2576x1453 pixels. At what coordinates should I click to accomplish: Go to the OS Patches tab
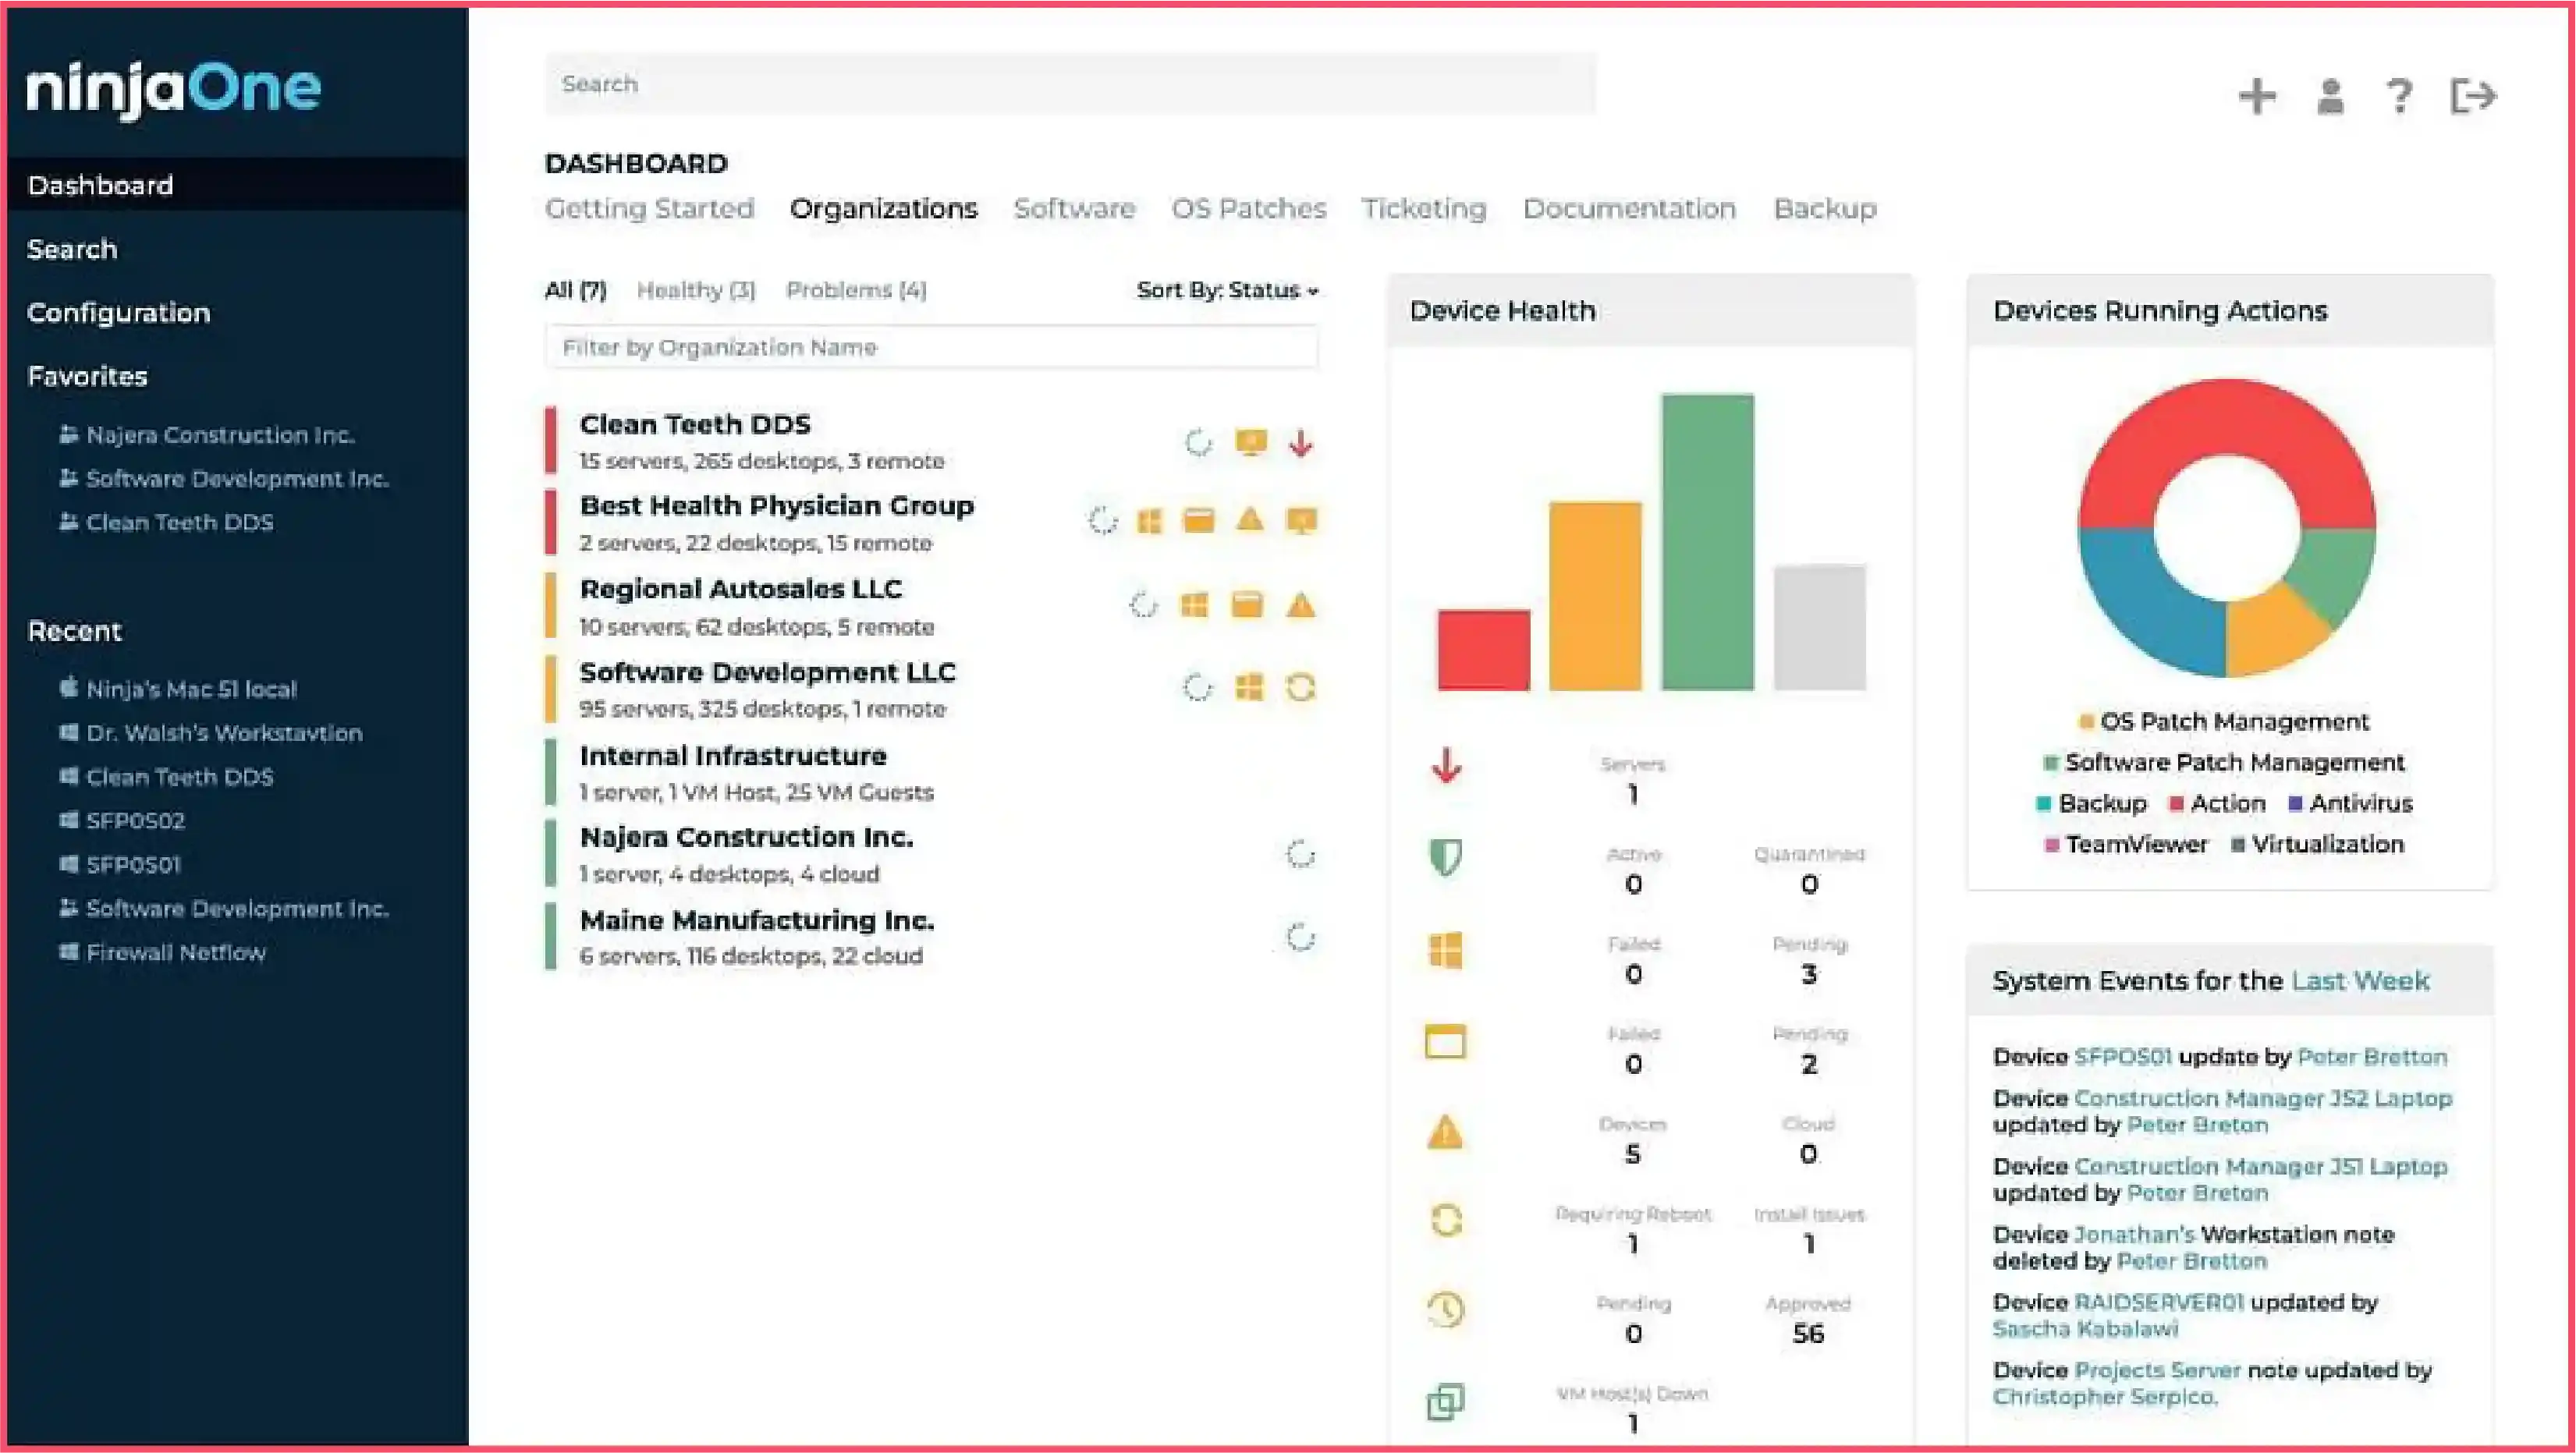(1249, 209)
